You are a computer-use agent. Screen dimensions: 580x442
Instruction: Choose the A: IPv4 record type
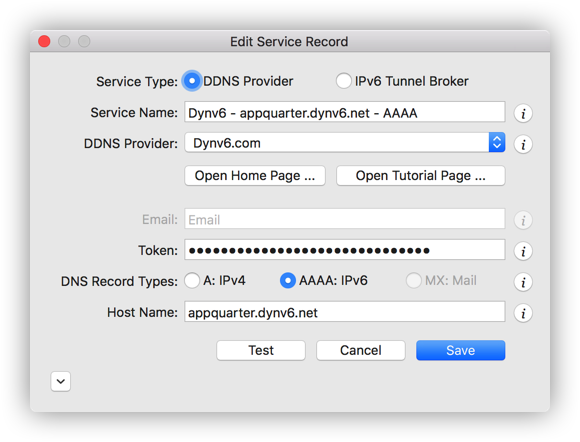click(192, 280)
